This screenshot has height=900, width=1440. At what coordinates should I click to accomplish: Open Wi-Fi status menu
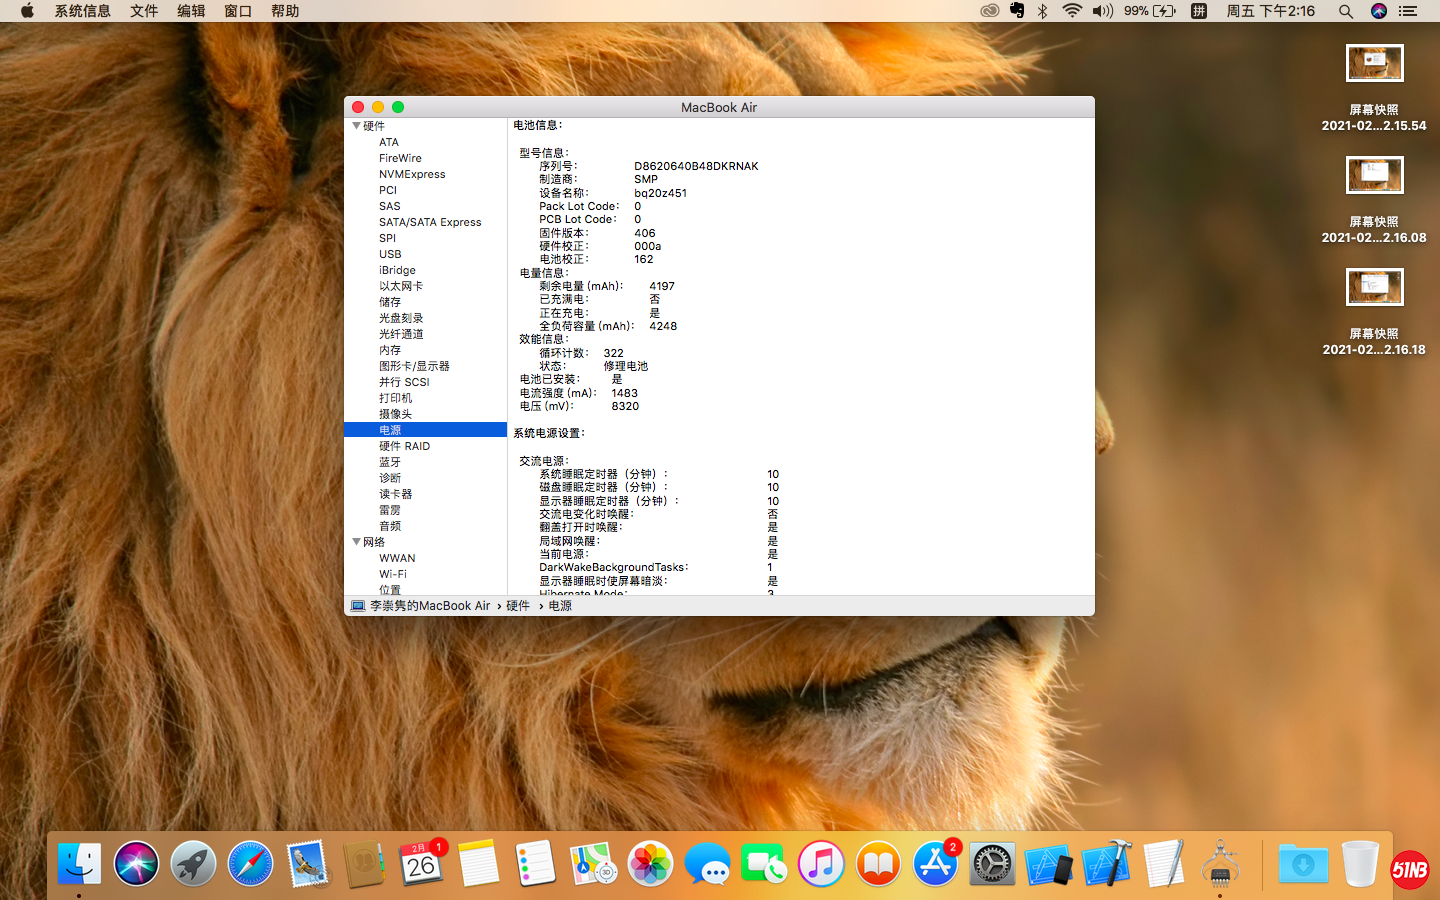pyautogui.click(x=1072, y=11)
